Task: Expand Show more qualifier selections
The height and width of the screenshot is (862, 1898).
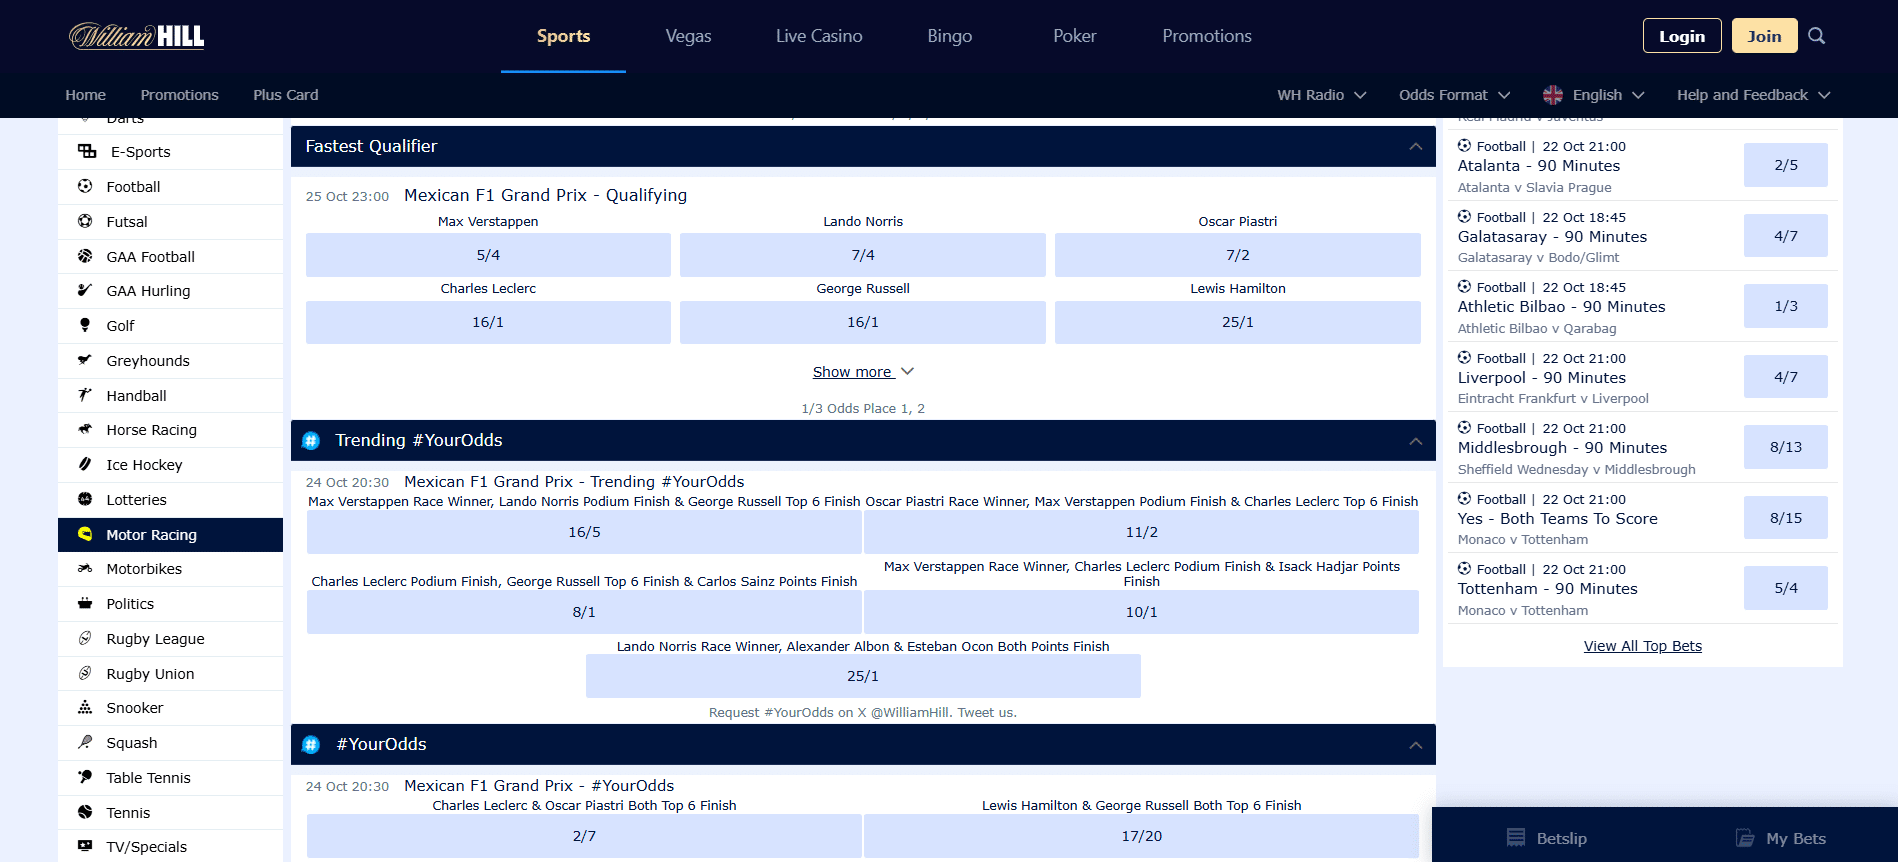Action: (x=862, y=372)
